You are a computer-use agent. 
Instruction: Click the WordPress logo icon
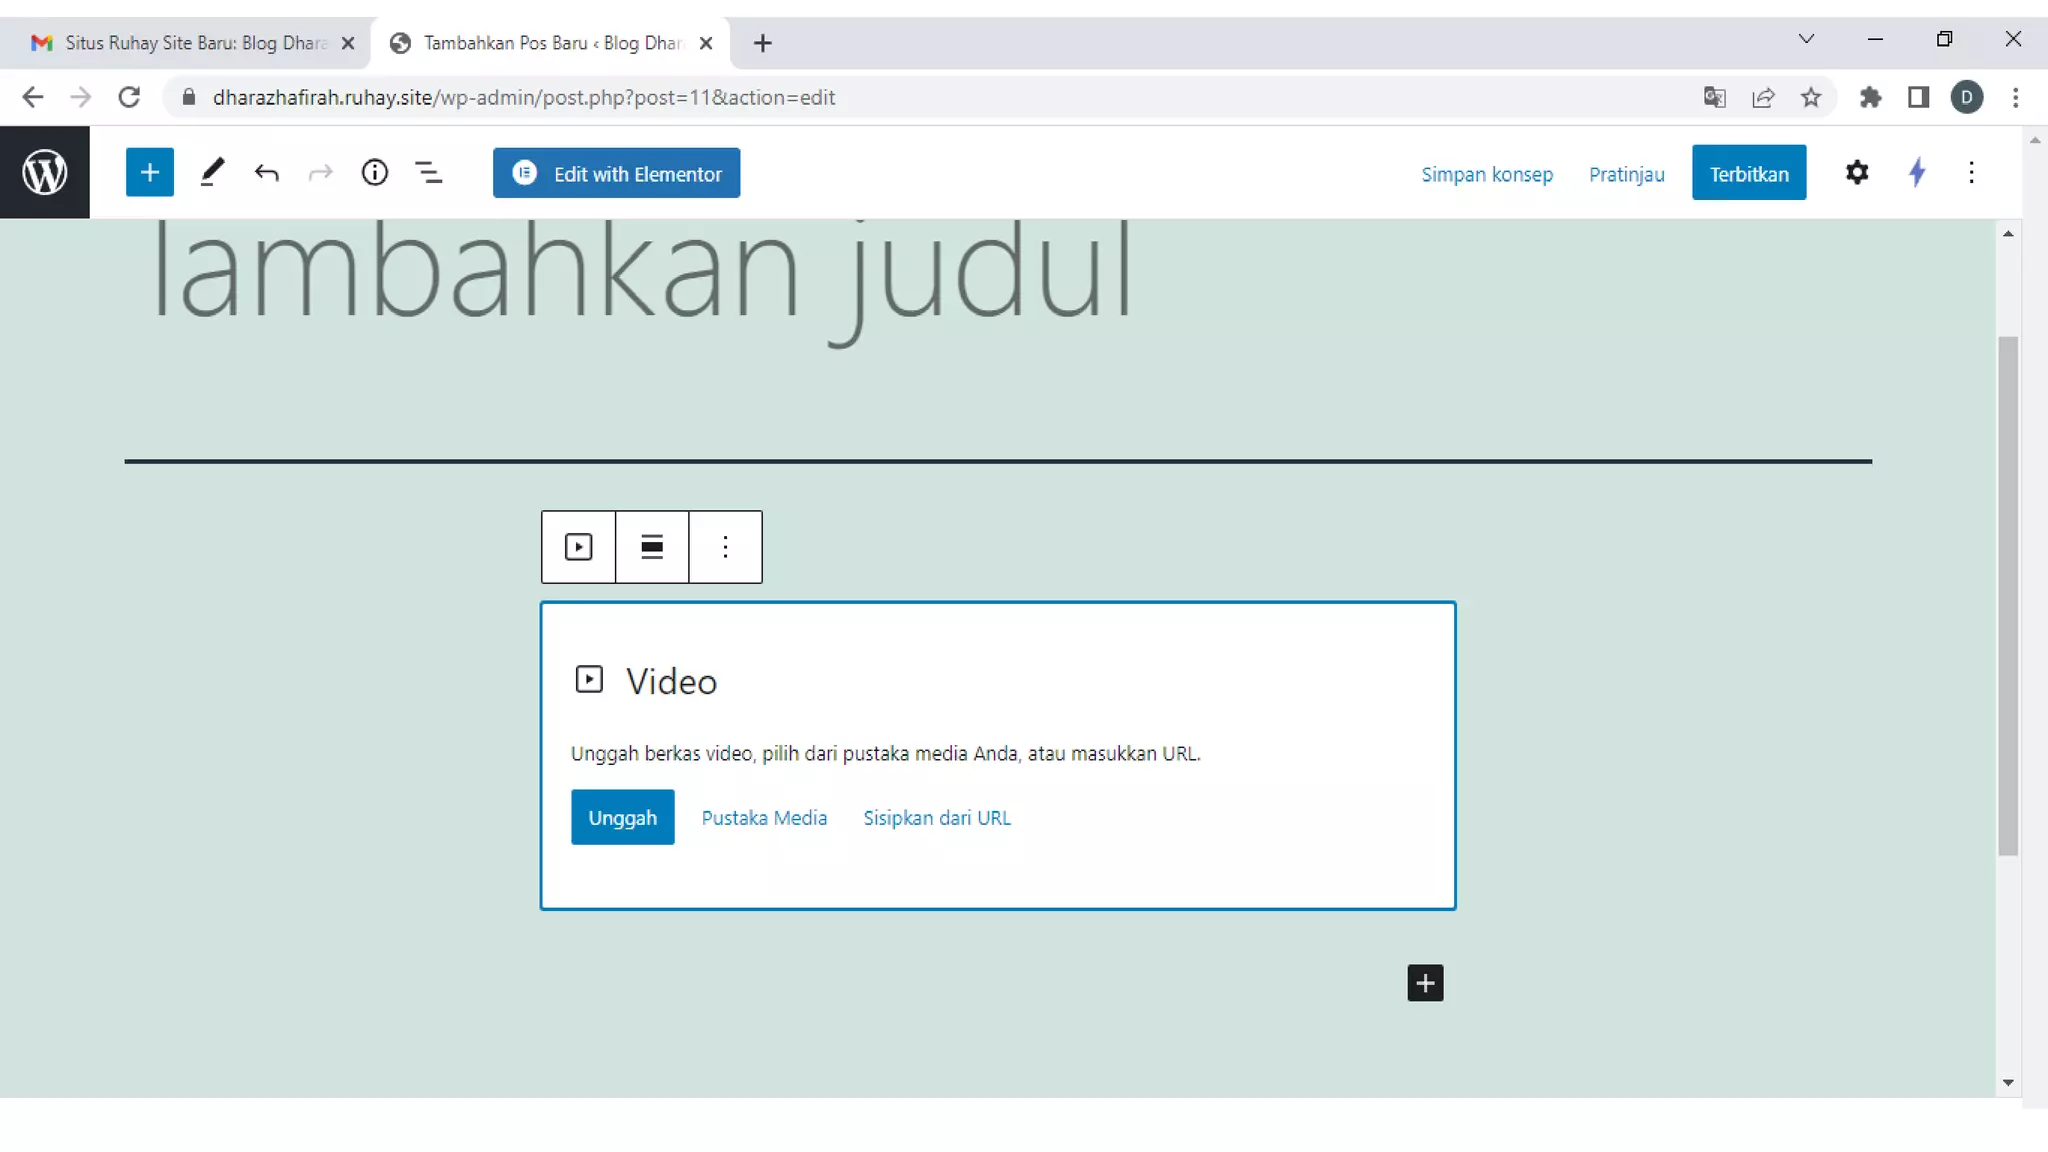pyautogui.click(x=44, y=172)
